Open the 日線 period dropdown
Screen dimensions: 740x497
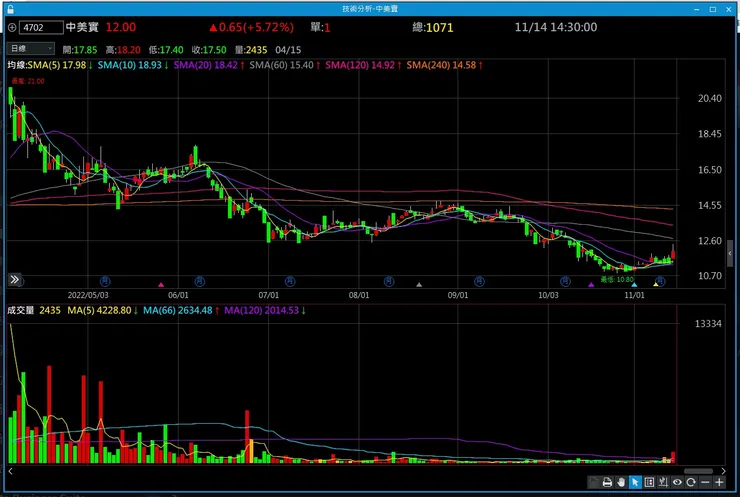[31, 49]
